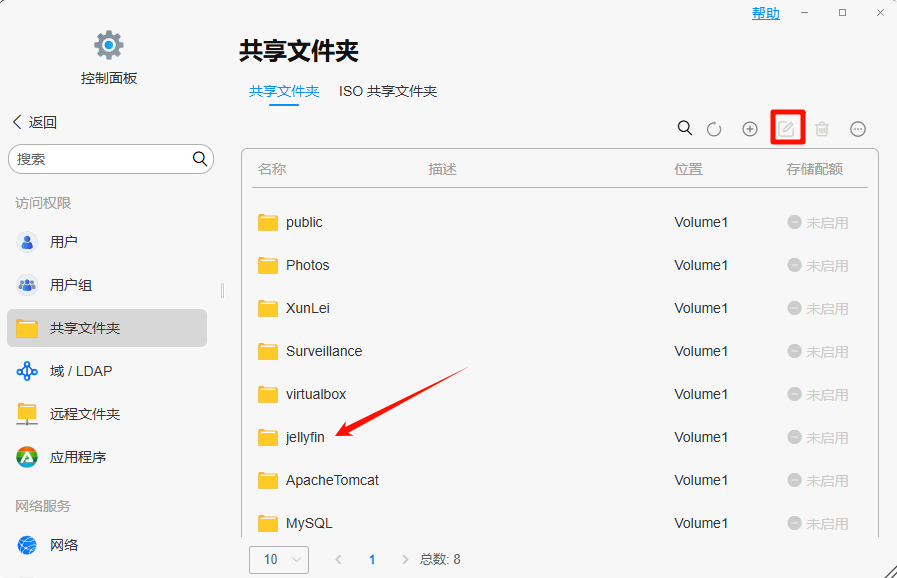
Task: Select page number 1
Action: [x=372, y=559]
